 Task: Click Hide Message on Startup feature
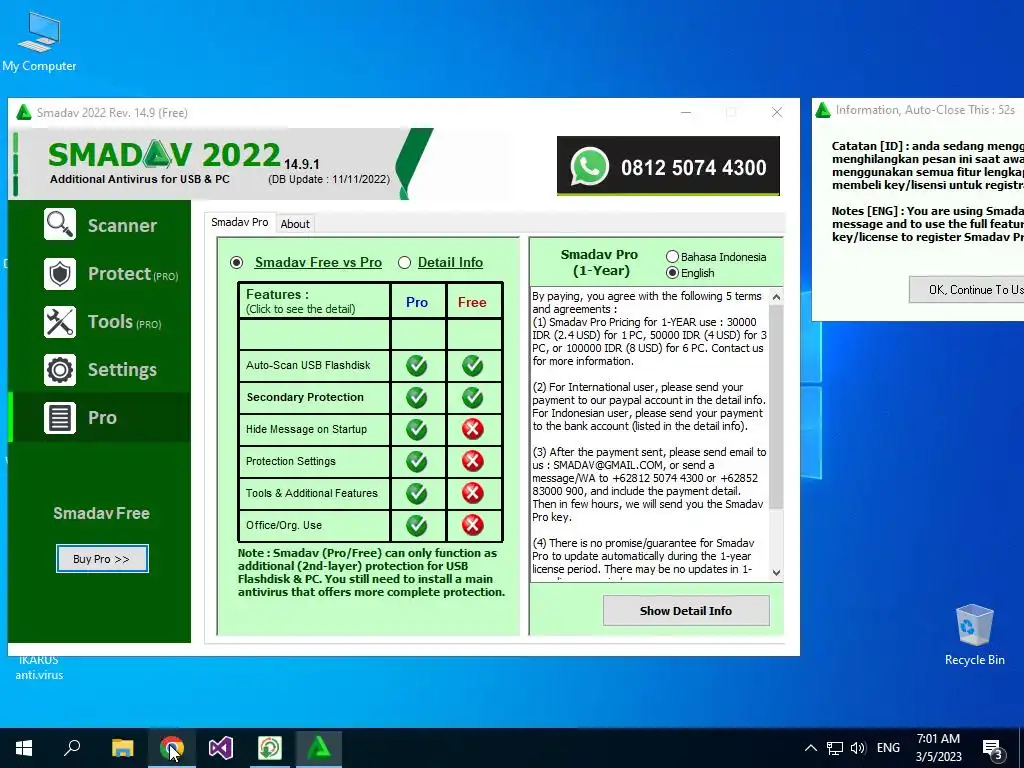click(314, 429)
